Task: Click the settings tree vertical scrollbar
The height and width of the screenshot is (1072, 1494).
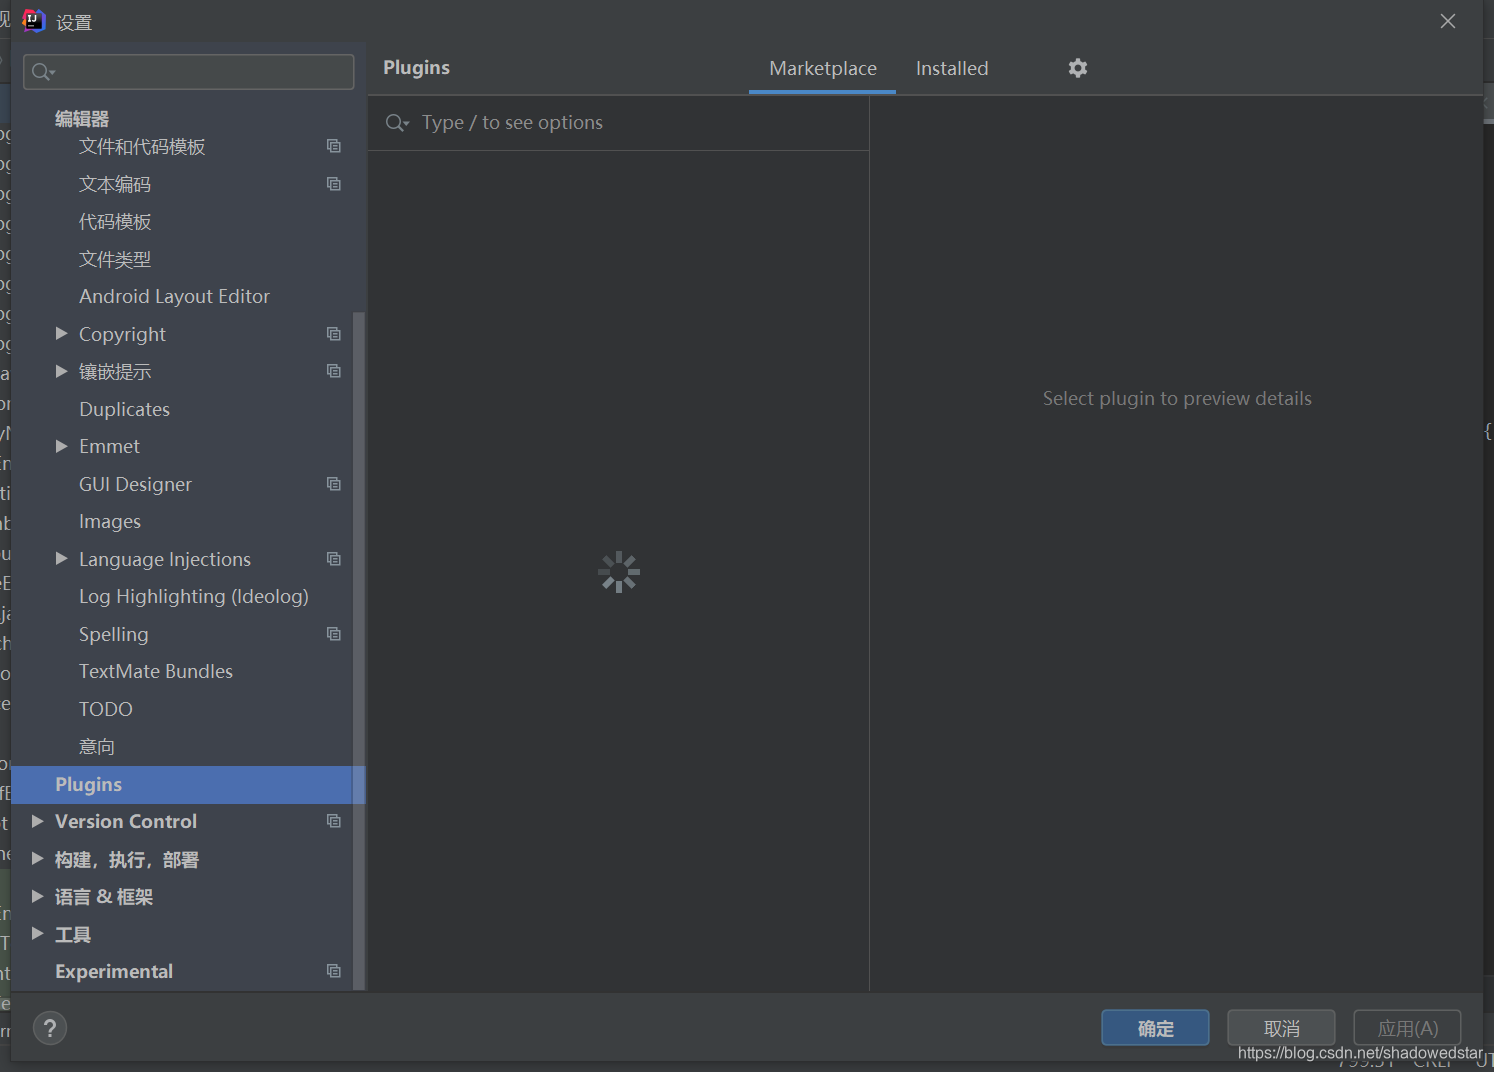Action: [359, 650]
